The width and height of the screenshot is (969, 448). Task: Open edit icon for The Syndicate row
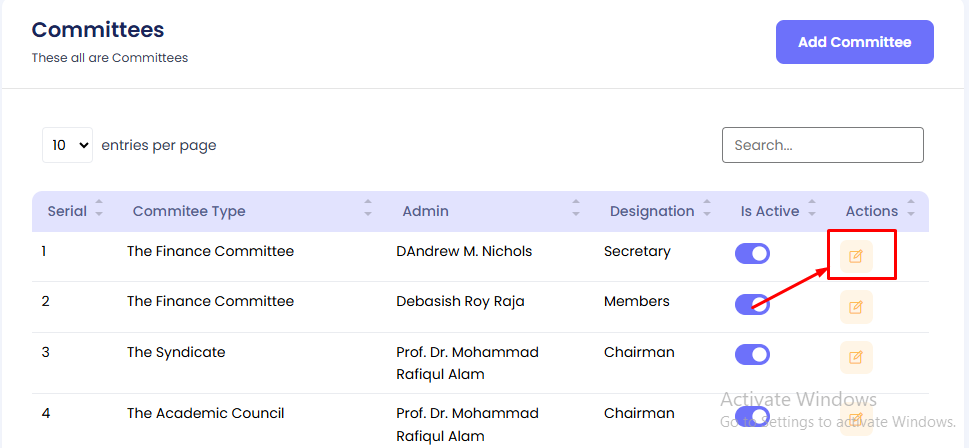point(856,357)
